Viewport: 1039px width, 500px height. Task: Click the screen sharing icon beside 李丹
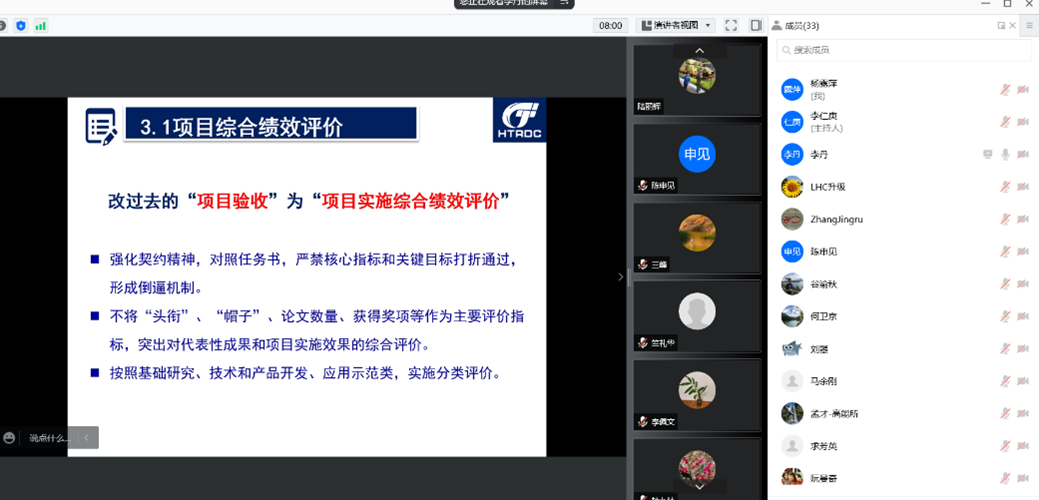click(987, 155)
